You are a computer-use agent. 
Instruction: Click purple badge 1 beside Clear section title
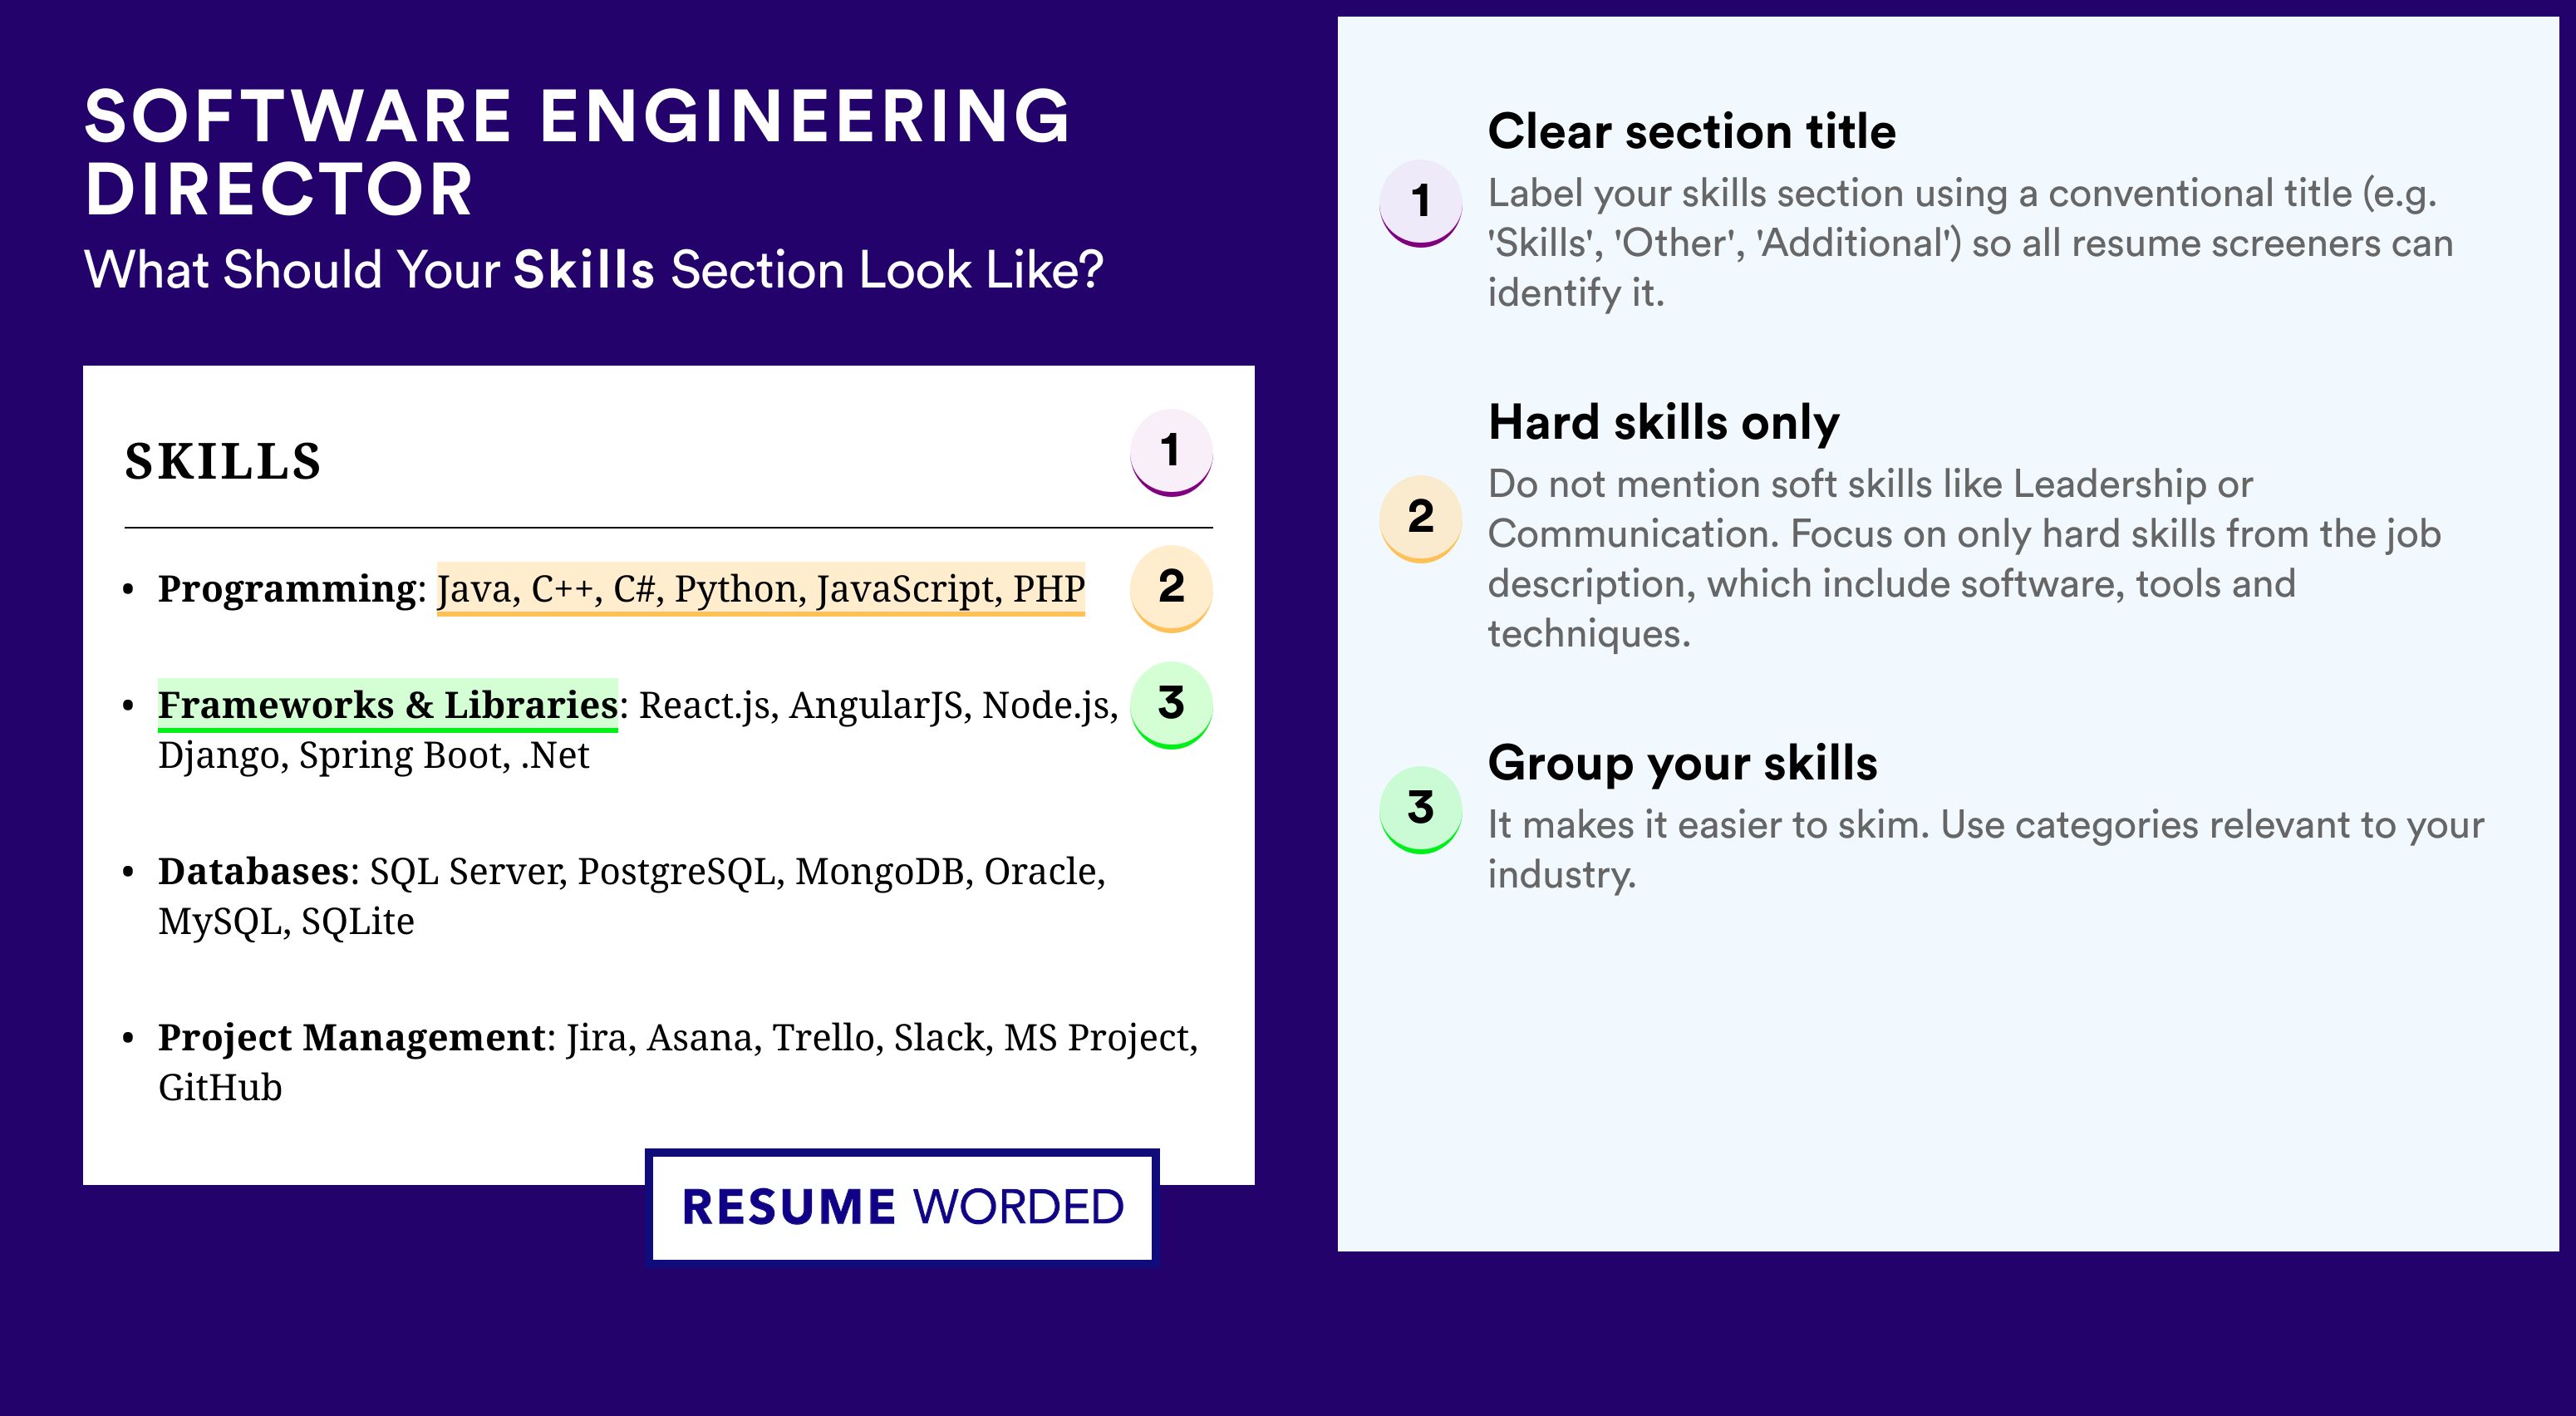tap(1421, 203)
